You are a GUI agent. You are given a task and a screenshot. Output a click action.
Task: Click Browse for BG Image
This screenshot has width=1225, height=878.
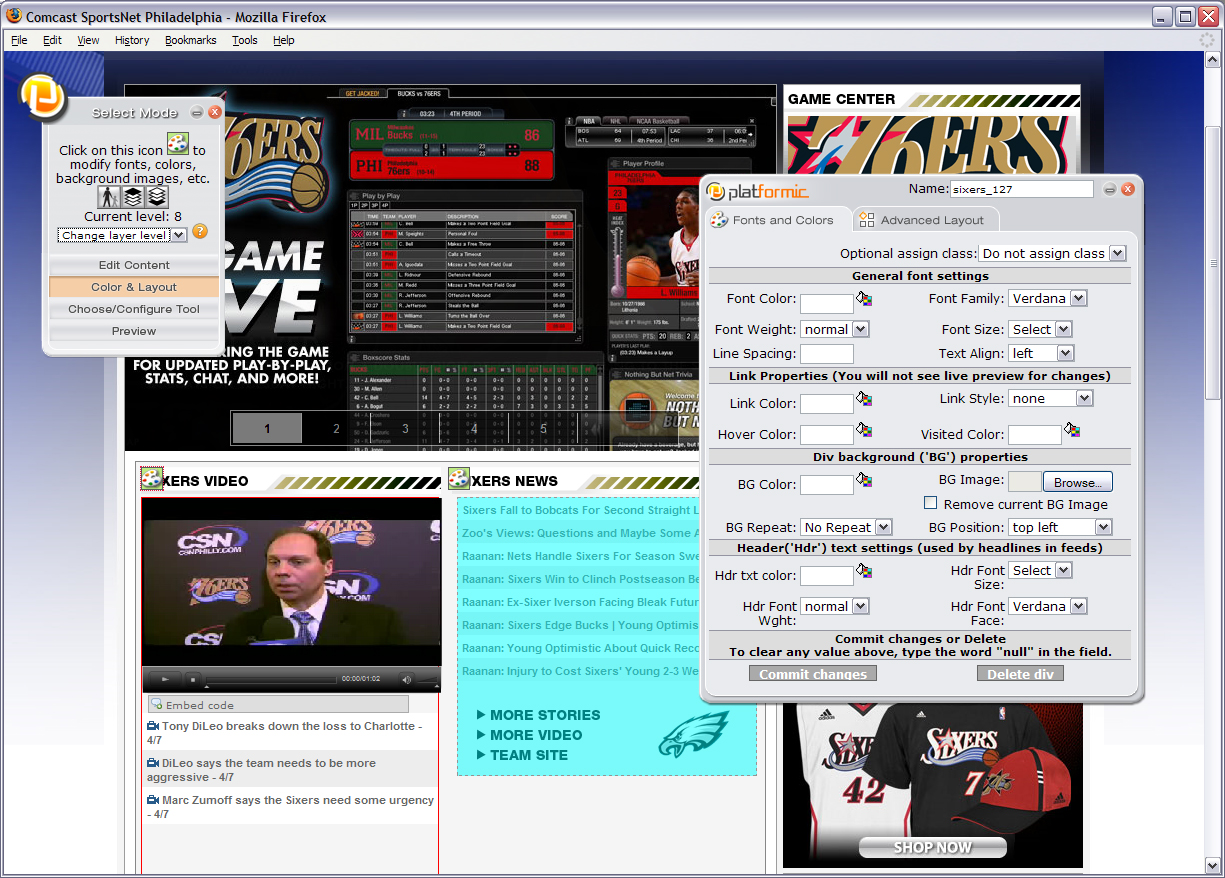1077,482
